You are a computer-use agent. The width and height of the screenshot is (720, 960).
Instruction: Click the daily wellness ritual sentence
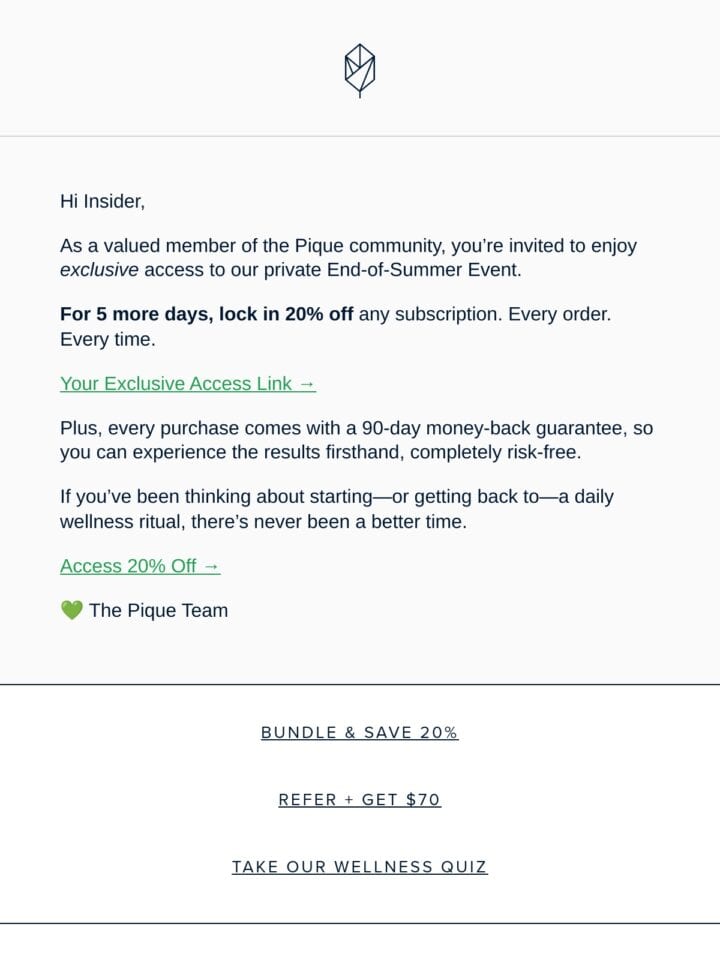click(x=337, y=509)
